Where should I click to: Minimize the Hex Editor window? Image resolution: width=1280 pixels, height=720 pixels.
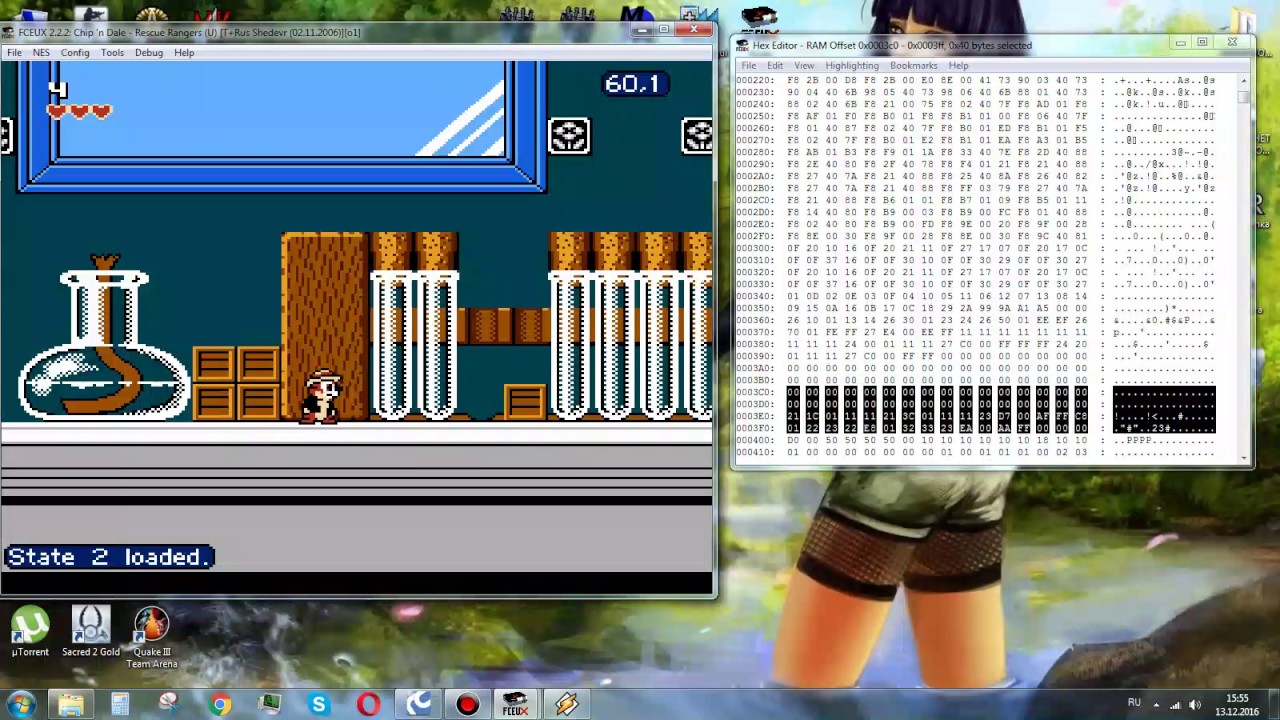pyautogui.click(x=1181, y=43)
